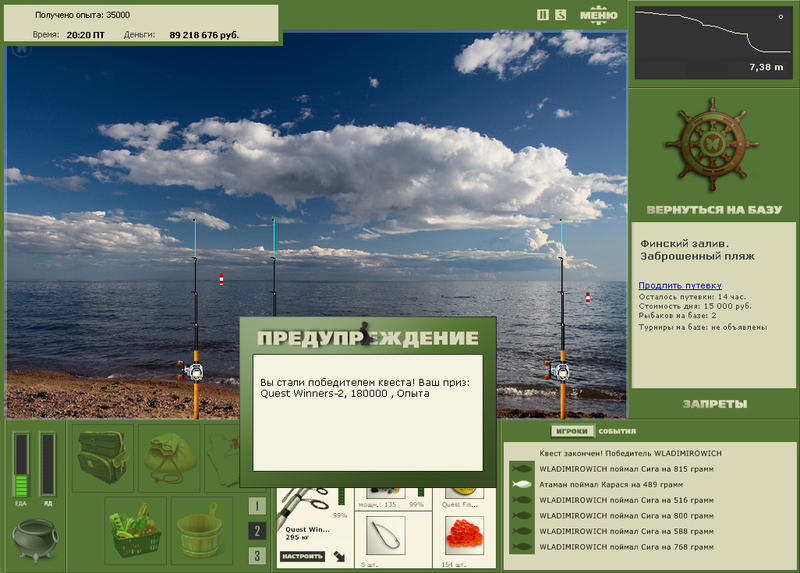This screenshot has width=800, height=573.
Task: Select the 'Сига на 588 грамм' event row
Action: [x=626, y=531]
